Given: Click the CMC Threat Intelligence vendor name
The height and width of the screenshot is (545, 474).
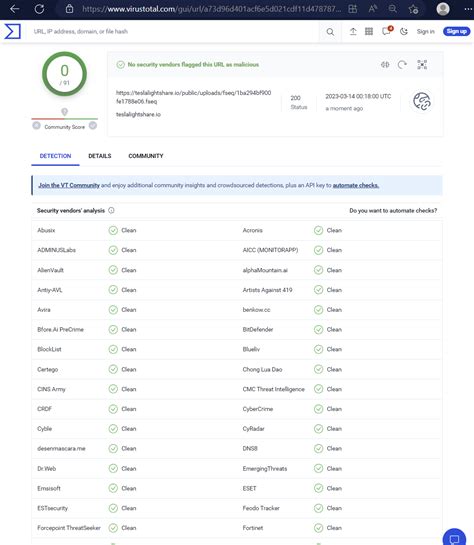Looking at the screenshot, I should pyautogui.click(x=273, y=389).
